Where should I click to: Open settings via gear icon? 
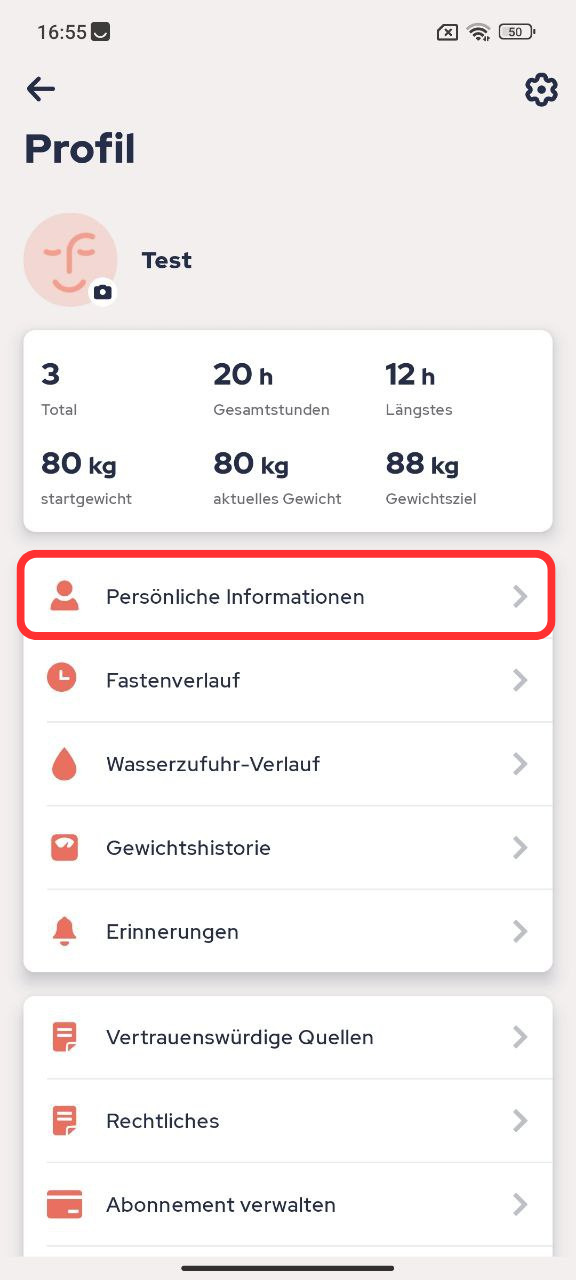coord(541,89)
